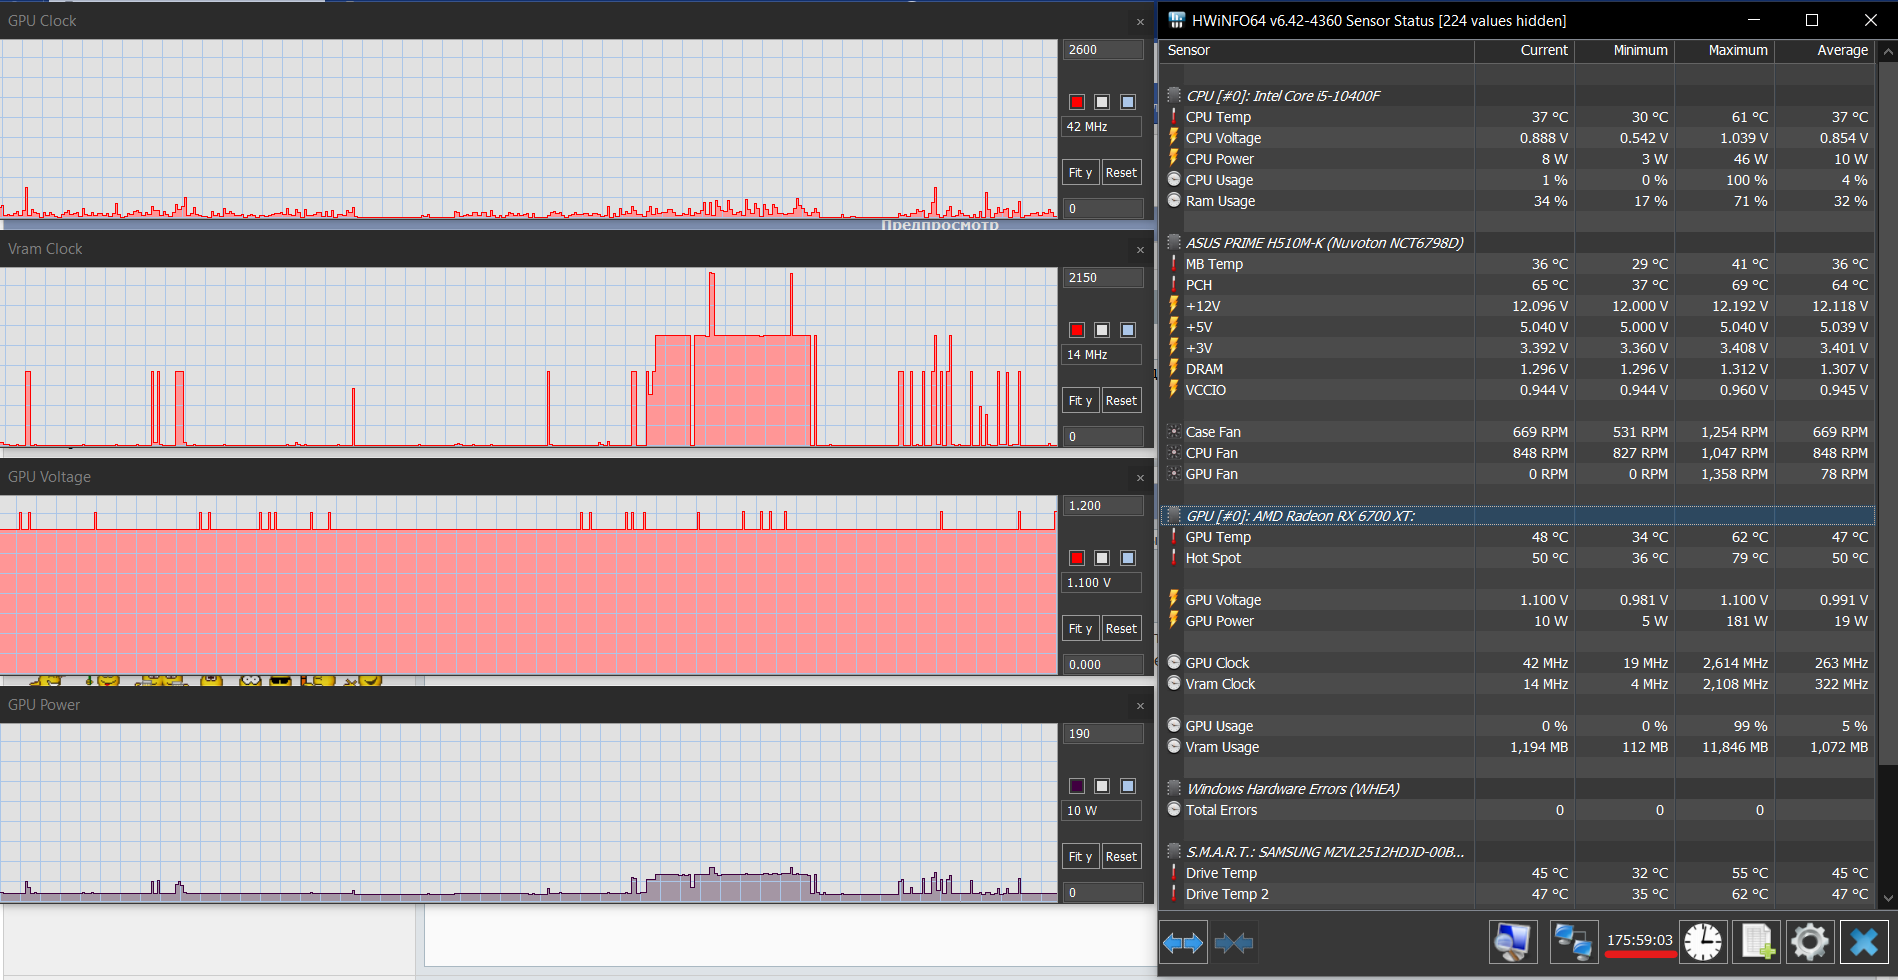
Task: Click the red color swatch in Vram Clock graph
Action: click(x=1077, y=330)
